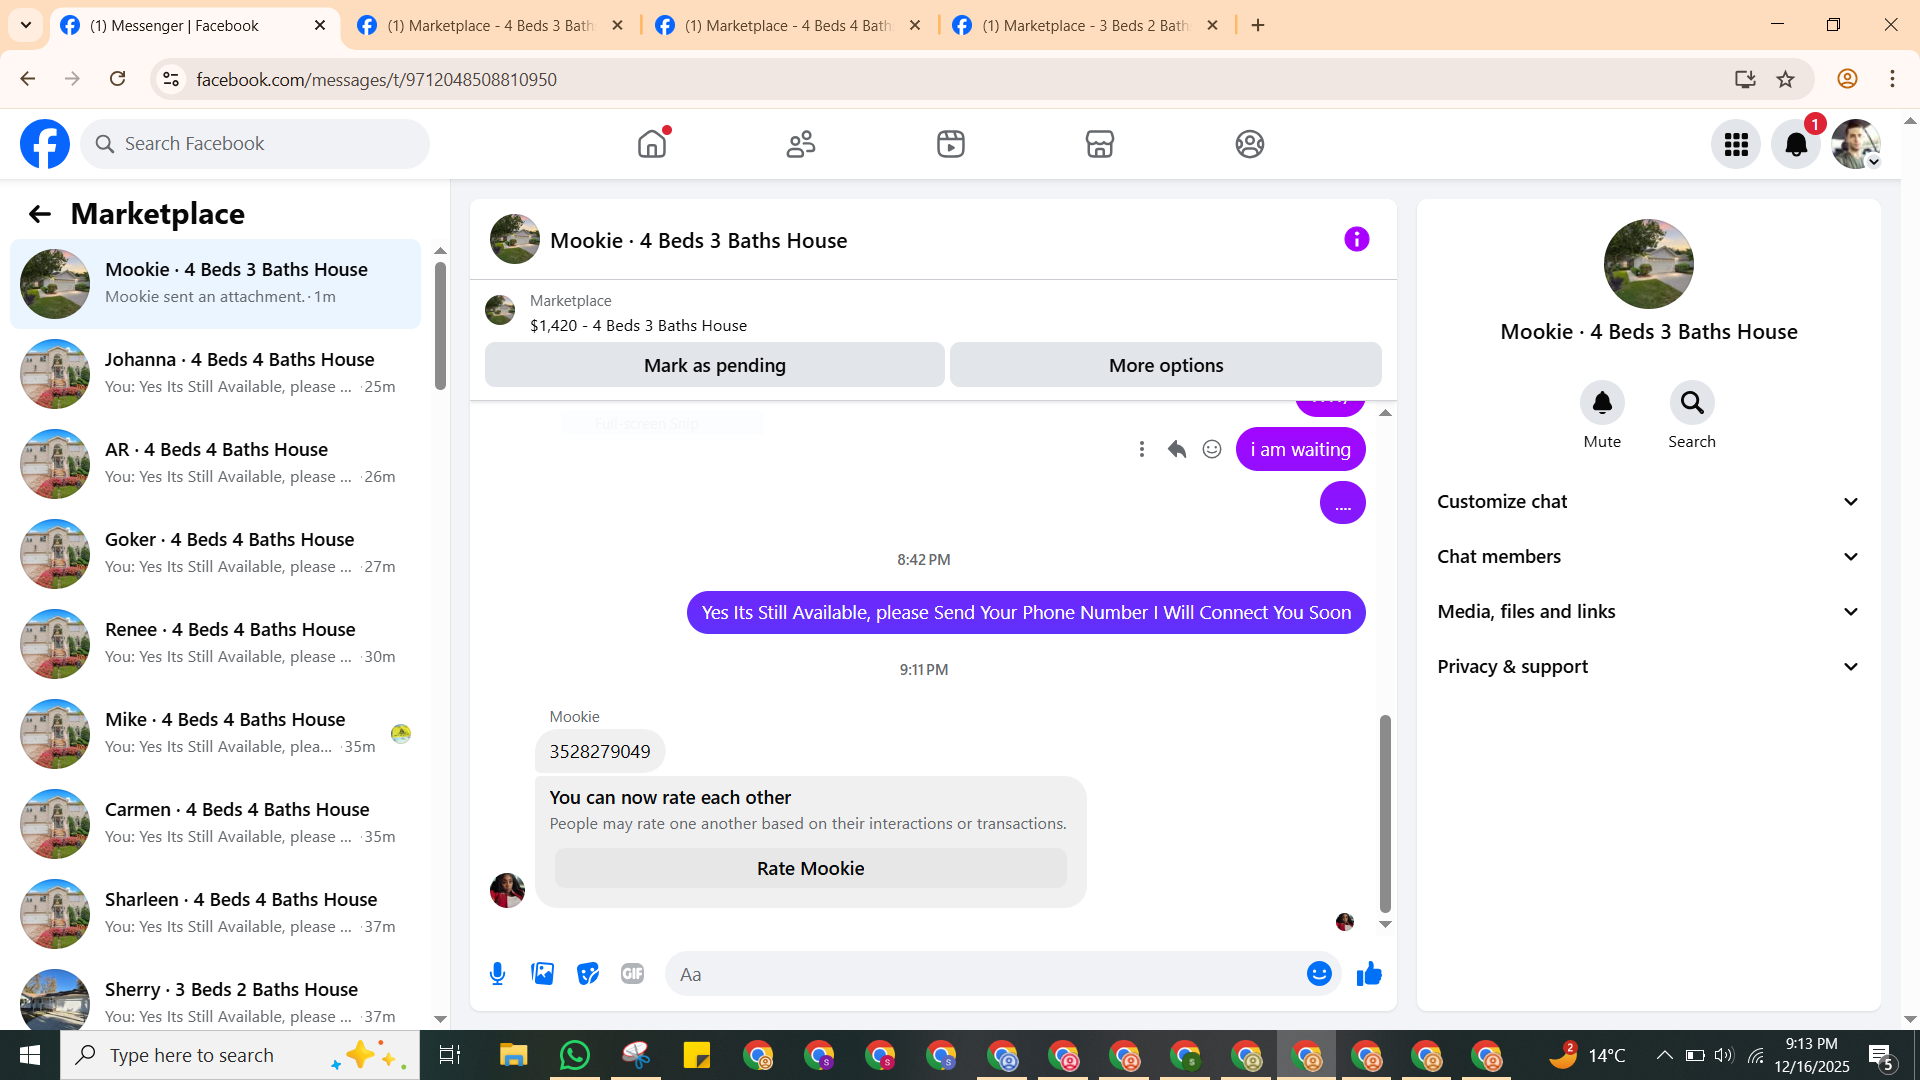The width and height of the screenshot is (1920, 1080).
Task: Open the AR 4 Beds 4 Baths chat
Action: pyautogui.click(x=215, y=464)
